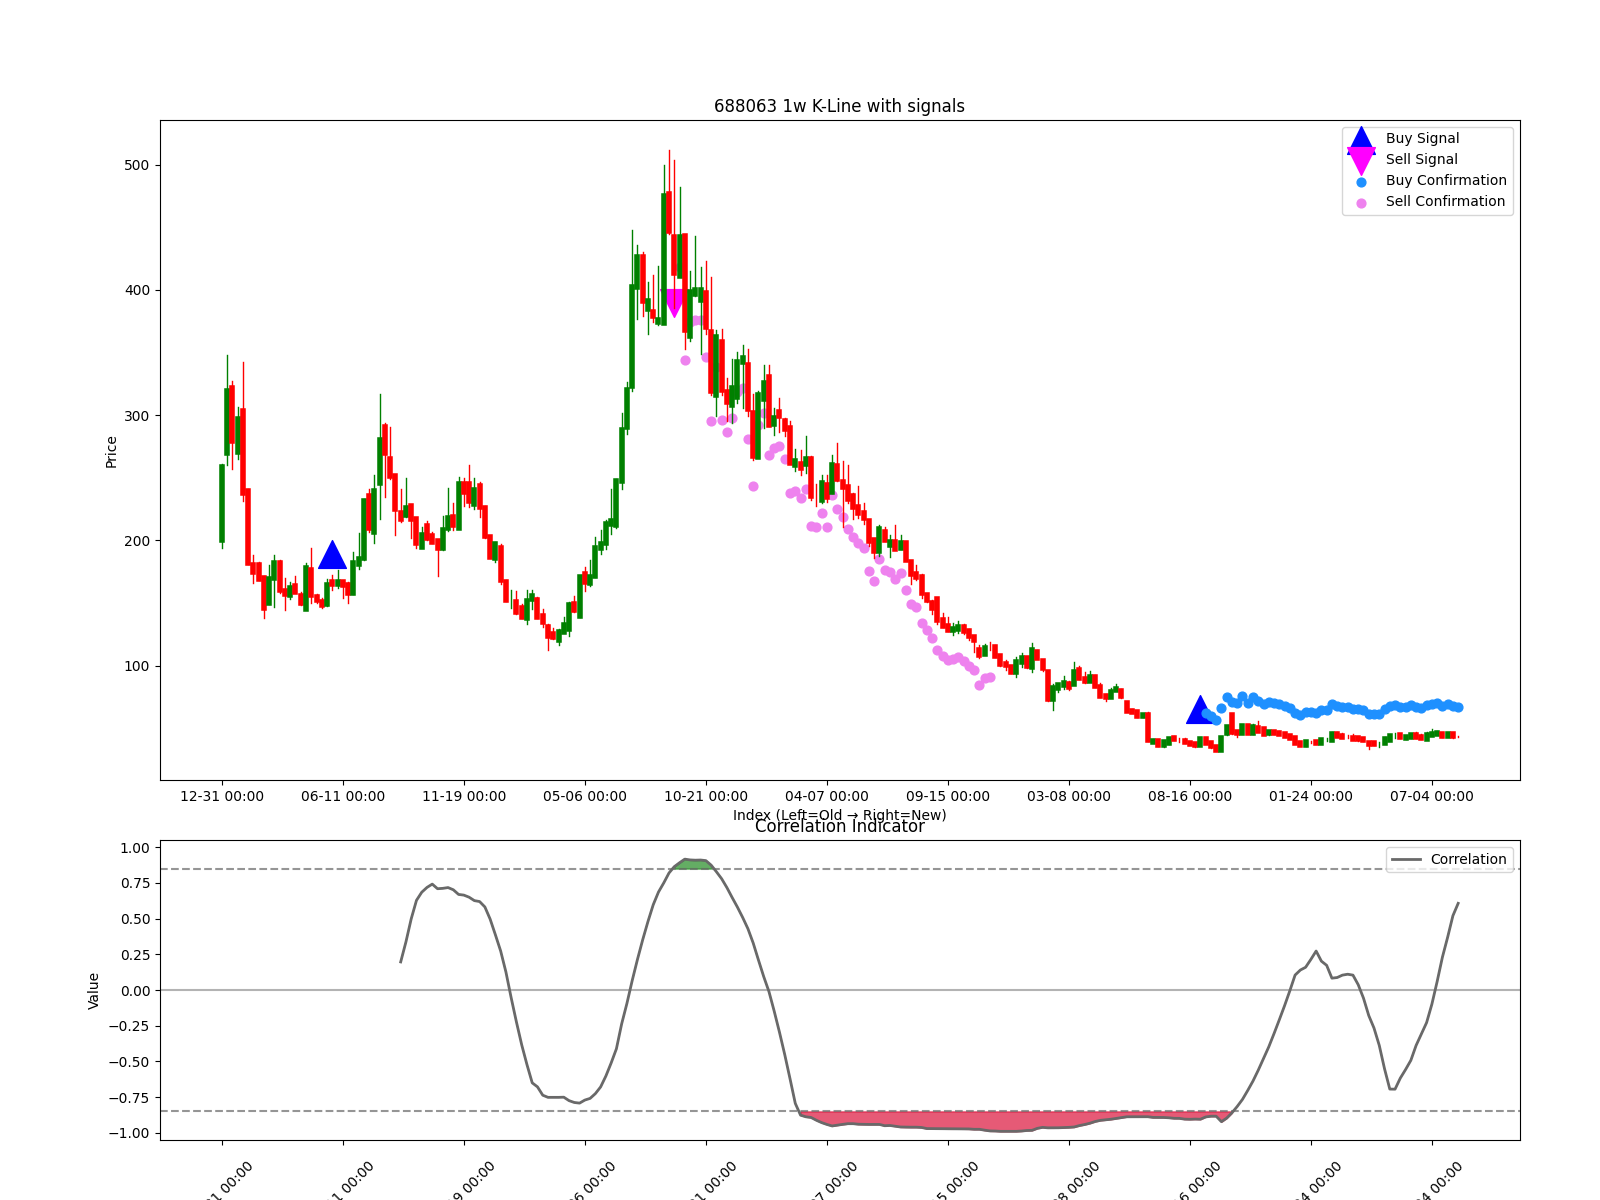Click the Buy Signal triangle icon in legend
The width and height of the screenshot is (1600, 1200).
pos(1361,139)
